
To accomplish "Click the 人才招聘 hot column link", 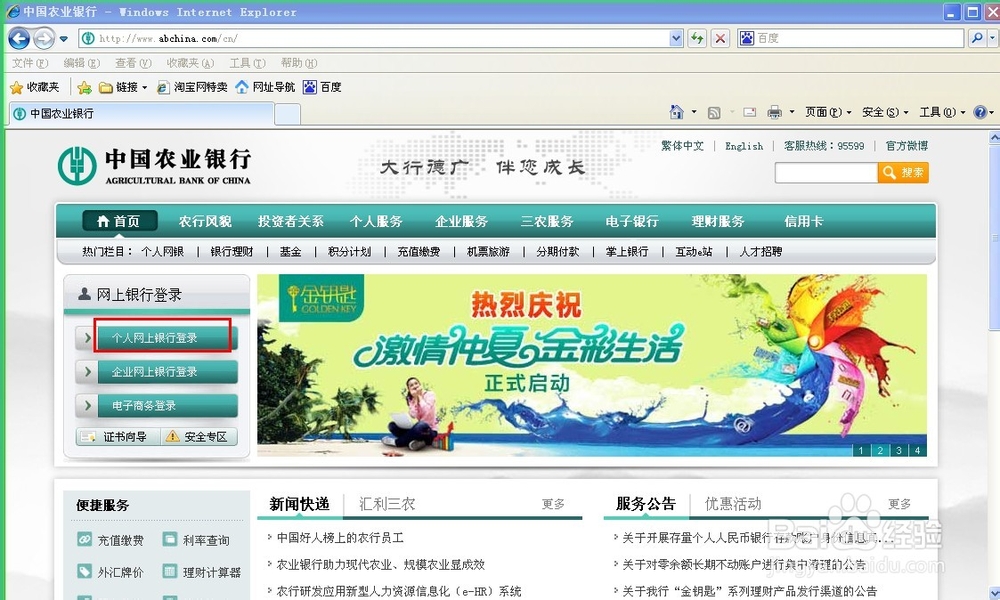I will (761, 252).
